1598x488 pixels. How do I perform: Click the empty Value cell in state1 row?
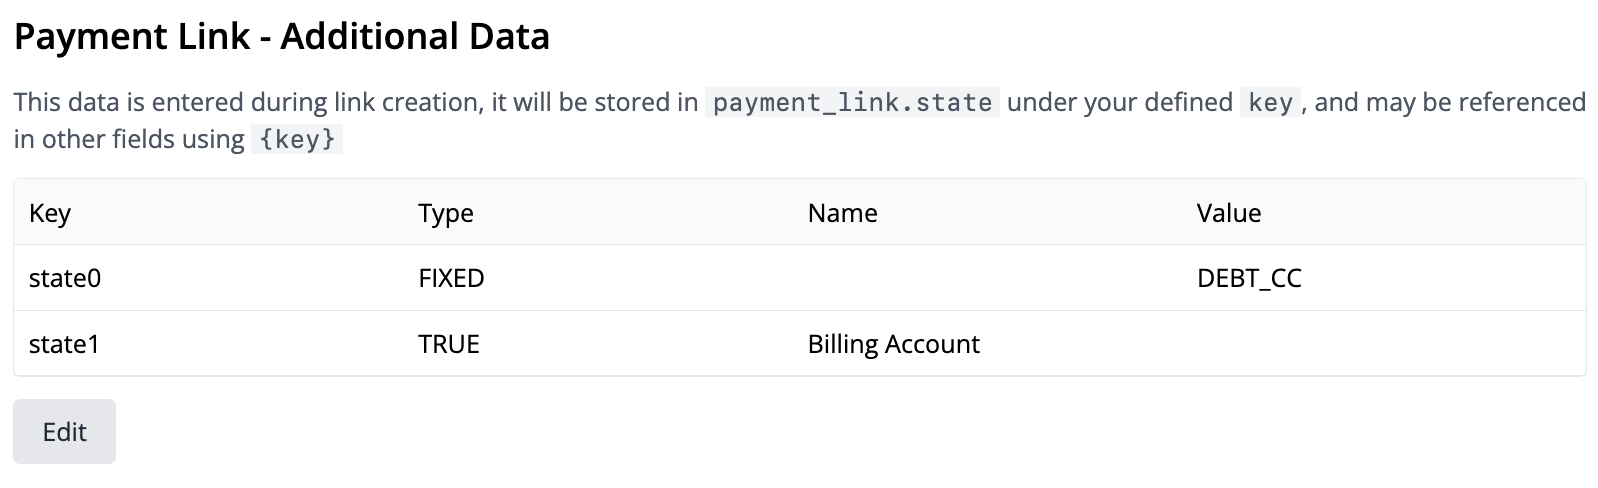(x=1380, y=344)
